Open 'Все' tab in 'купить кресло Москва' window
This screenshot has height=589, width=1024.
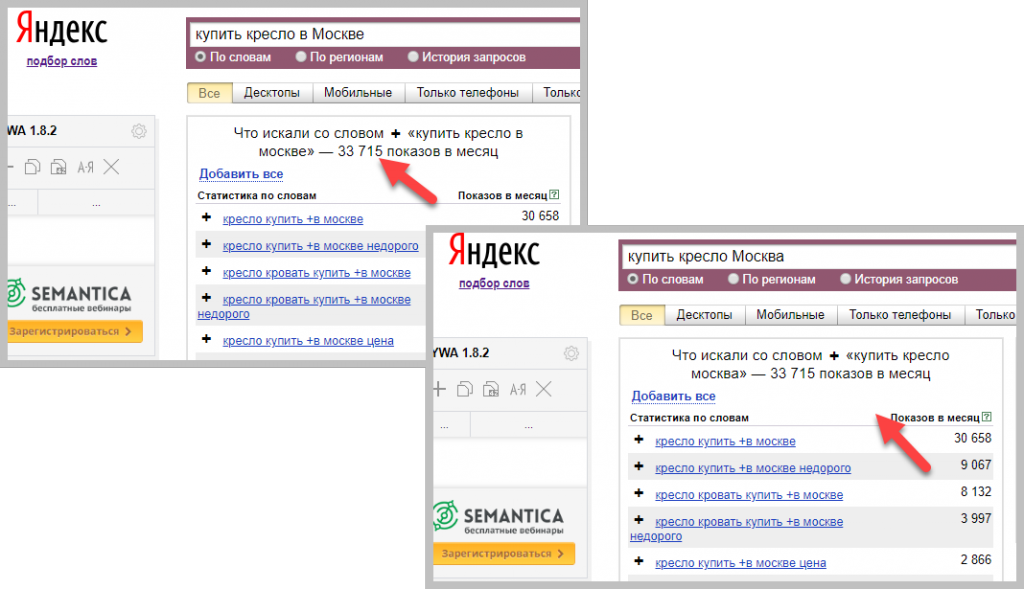[x=642, y=315]
